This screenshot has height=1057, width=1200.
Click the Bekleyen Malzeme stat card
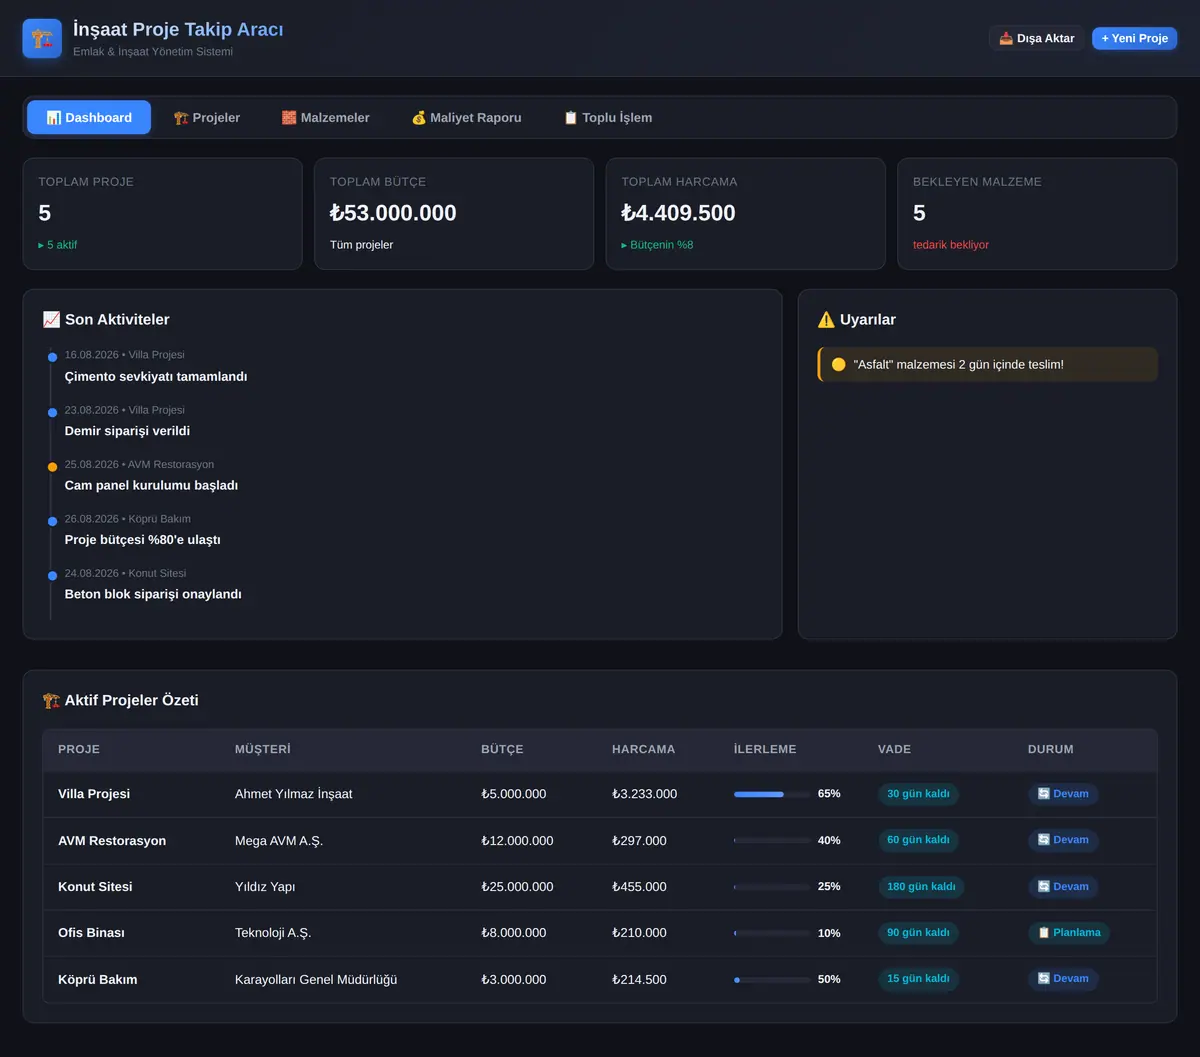click(x=1037, y=214)
